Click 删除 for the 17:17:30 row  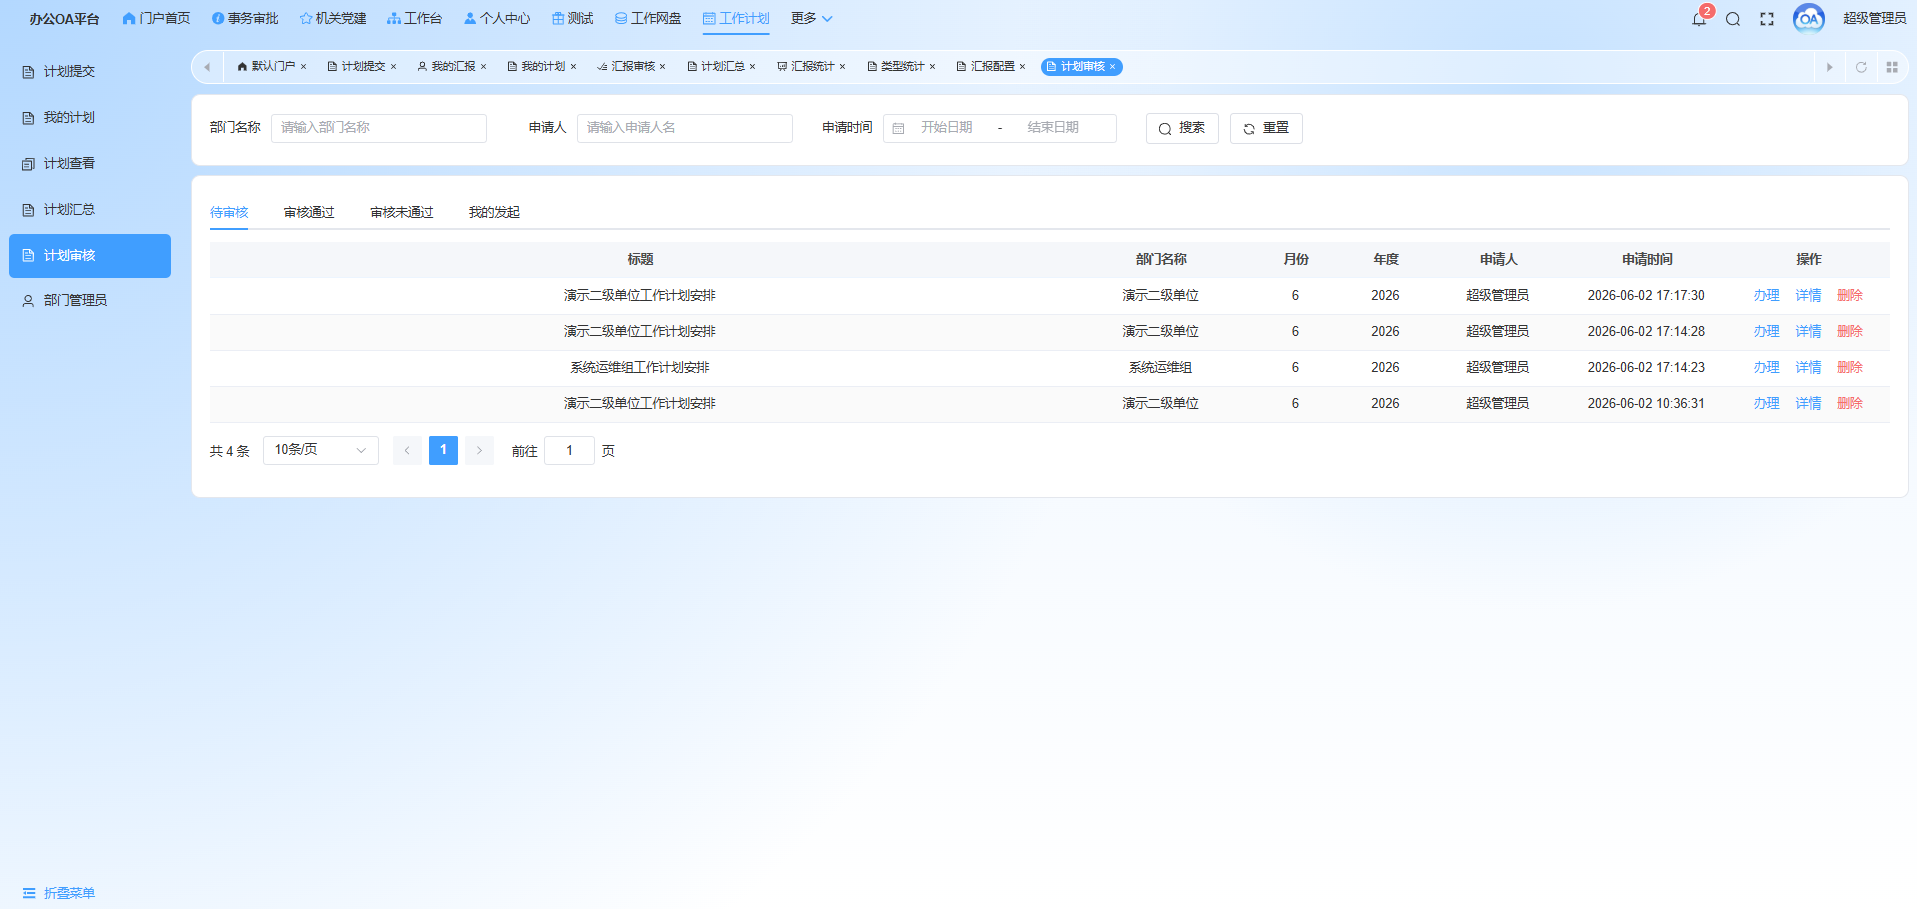[x=1850, y=296]
